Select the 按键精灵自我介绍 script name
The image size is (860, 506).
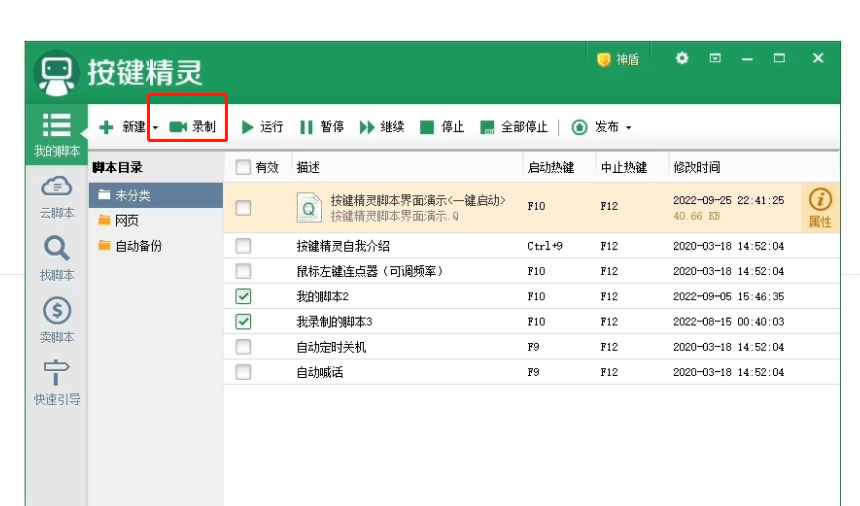click(343, 246)
